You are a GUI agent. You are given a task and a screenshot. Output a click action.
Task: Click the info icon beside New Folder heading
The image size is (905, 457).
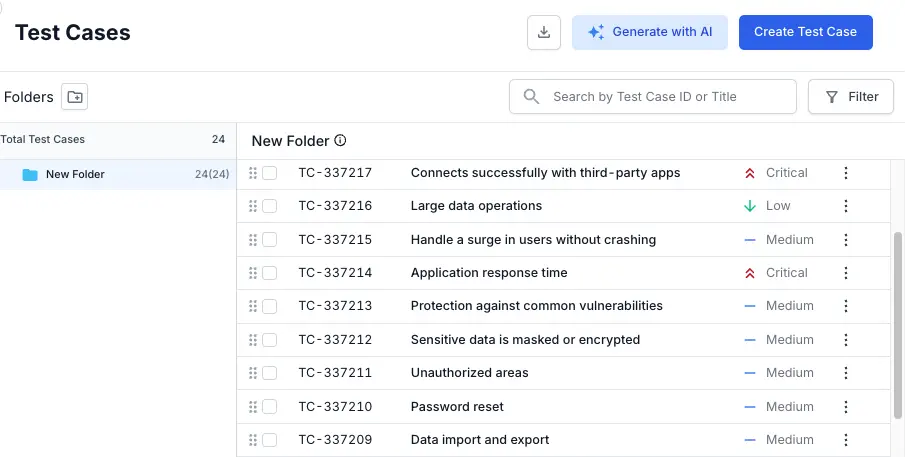[340, 141]
